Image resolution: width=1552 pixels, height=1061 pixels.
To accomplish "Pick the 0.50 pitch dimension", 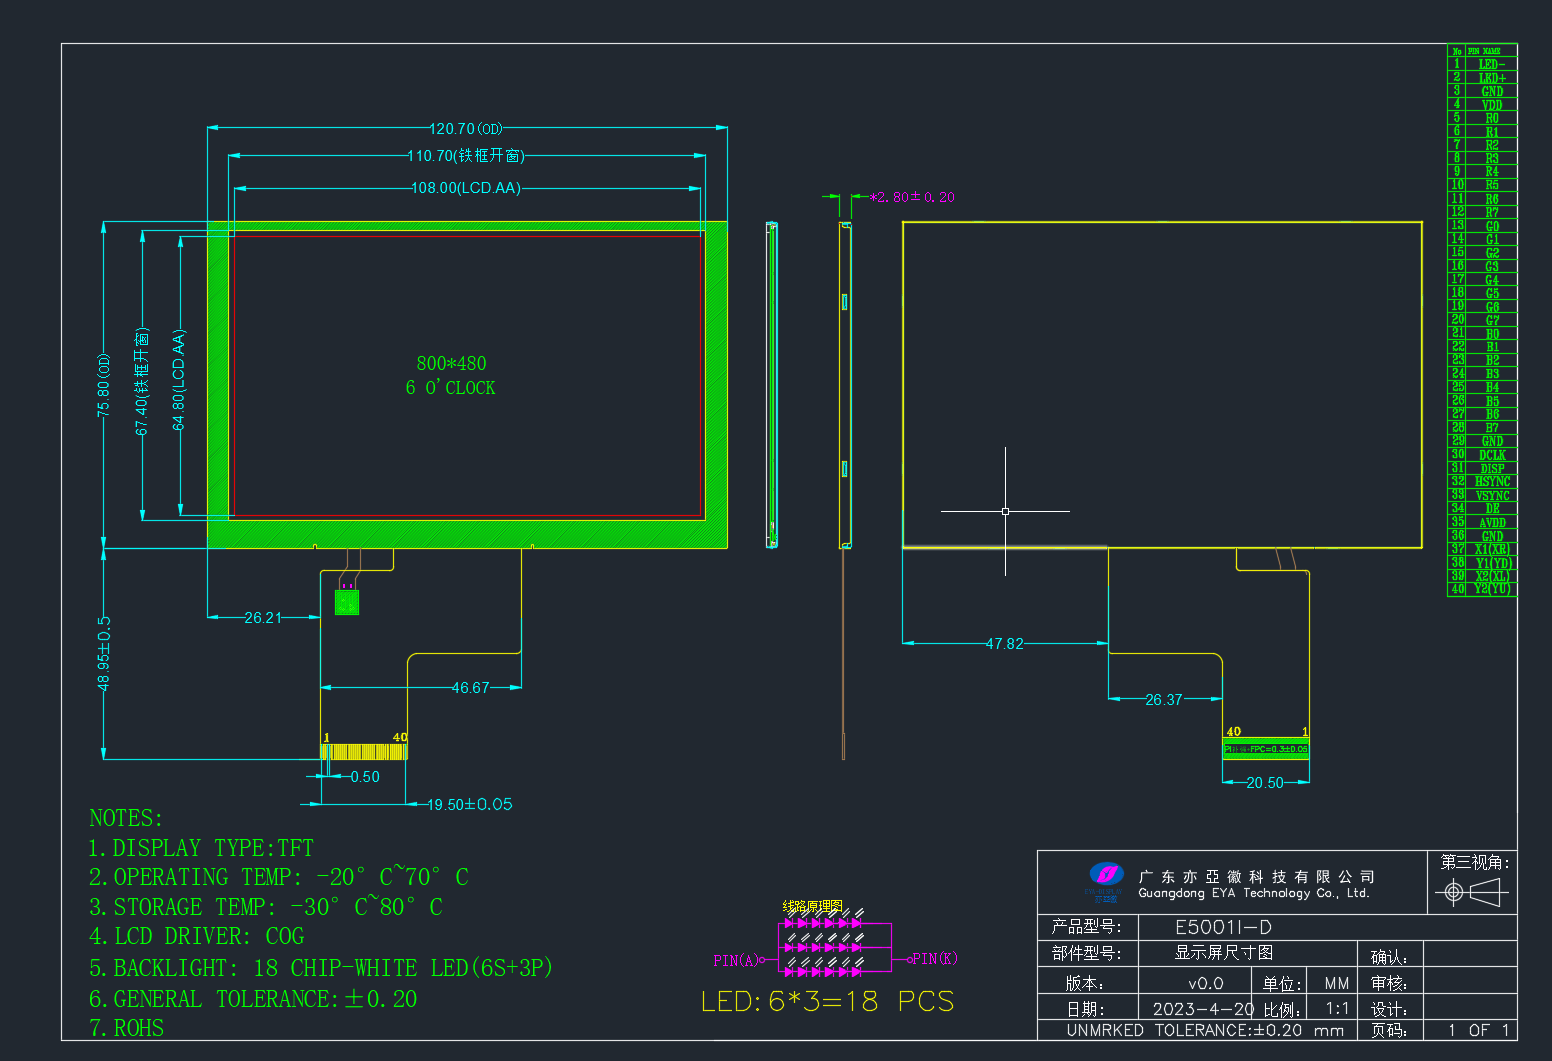I will pyautogui.click(x=365, y=777).
